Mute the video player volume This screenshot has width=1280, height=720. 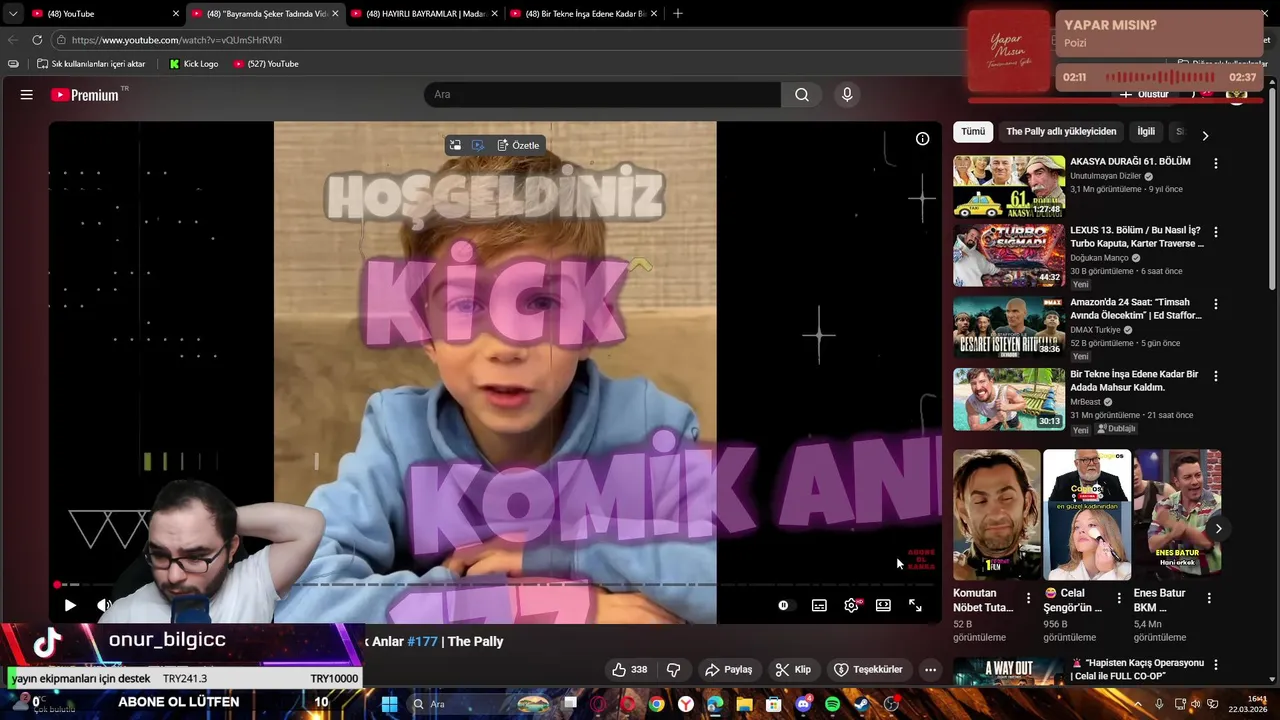point(104,605)
